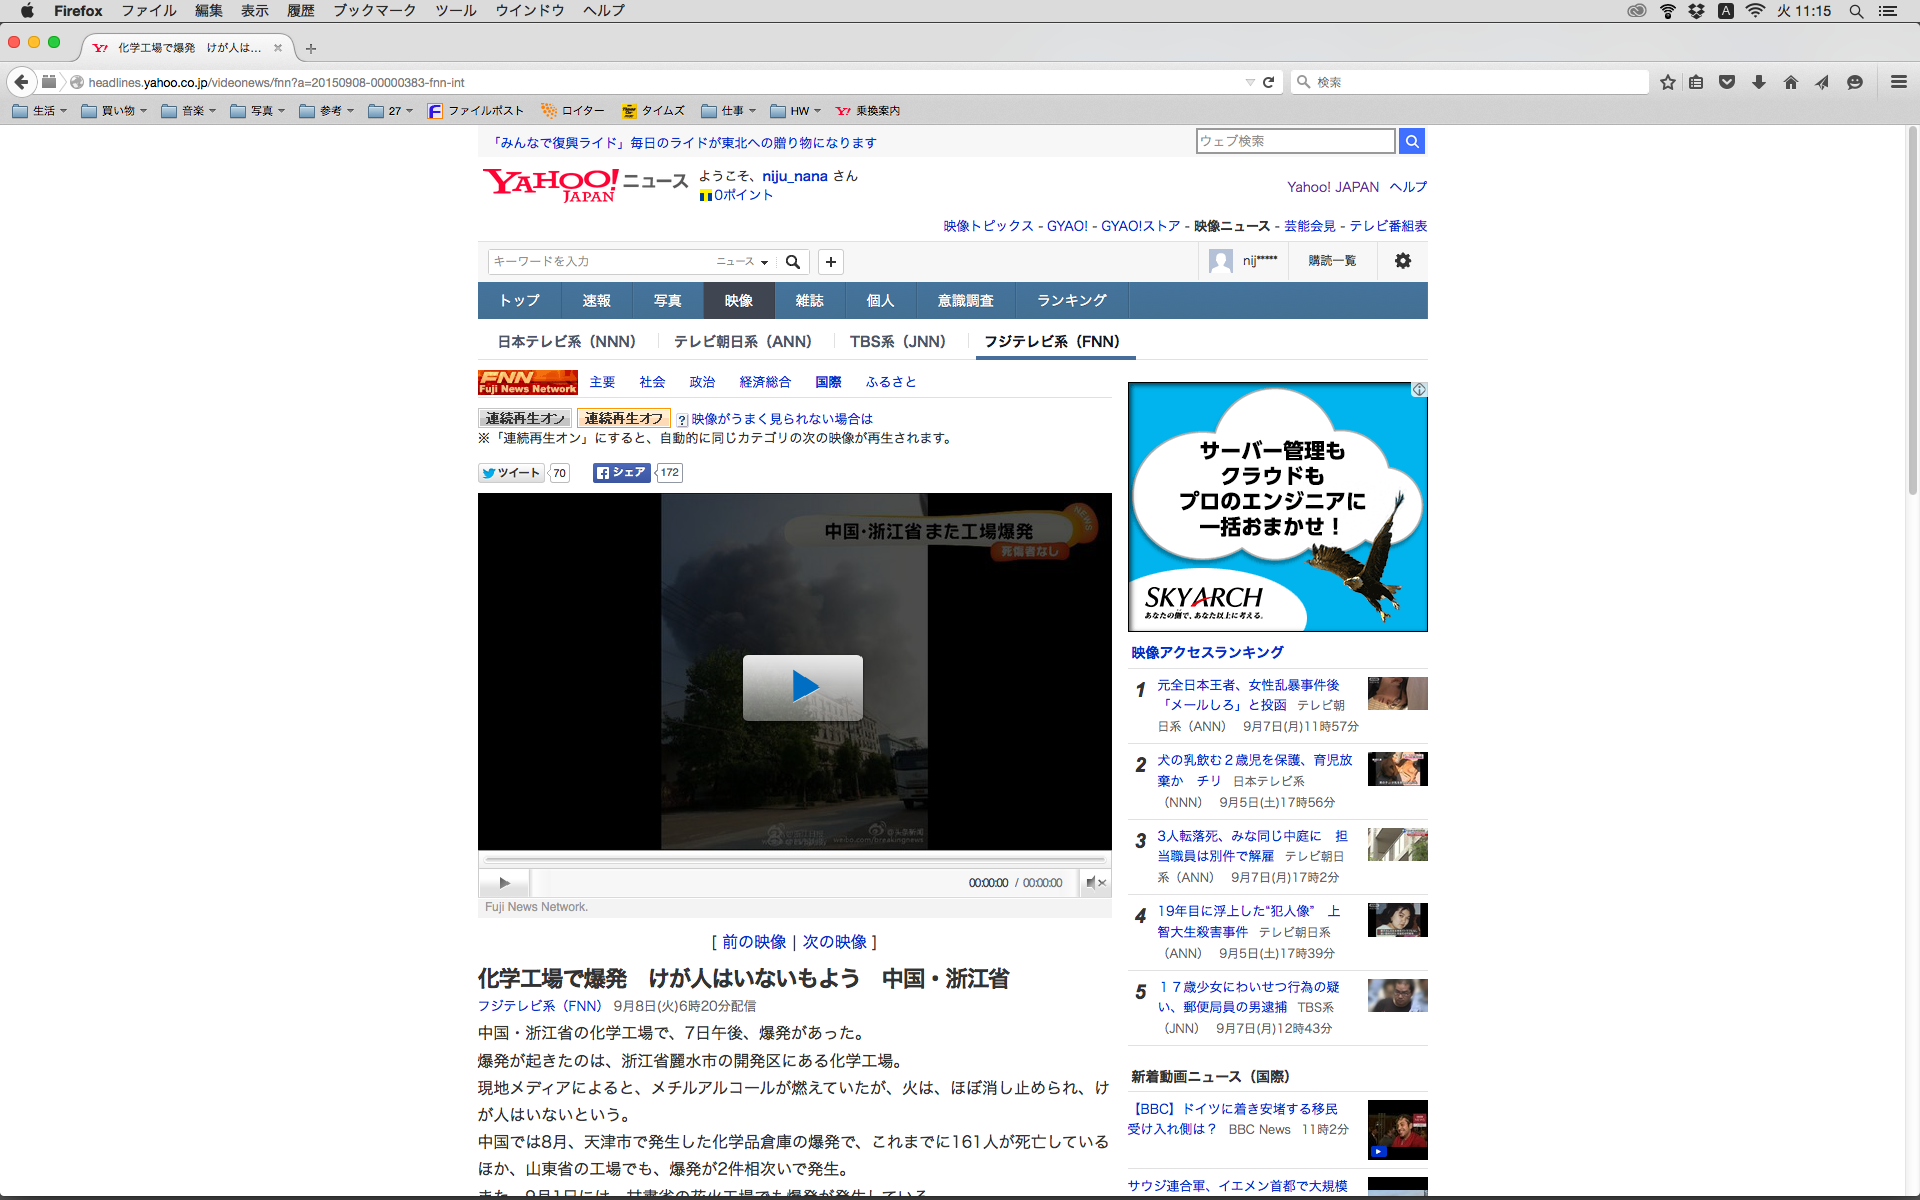Reload the page with refresh icon
This screenshot has width=1920, height=1200.
(x=1268, y=82)
